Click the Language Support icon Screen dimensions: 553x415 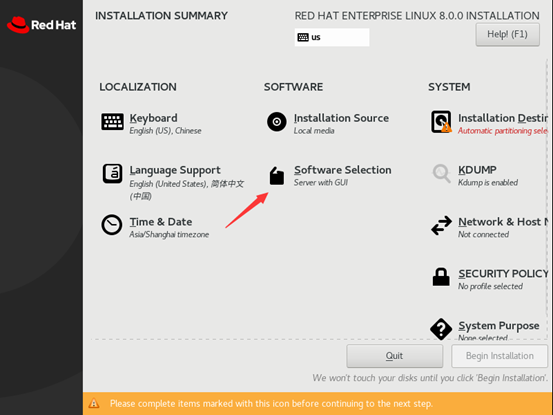coord(113,173)
